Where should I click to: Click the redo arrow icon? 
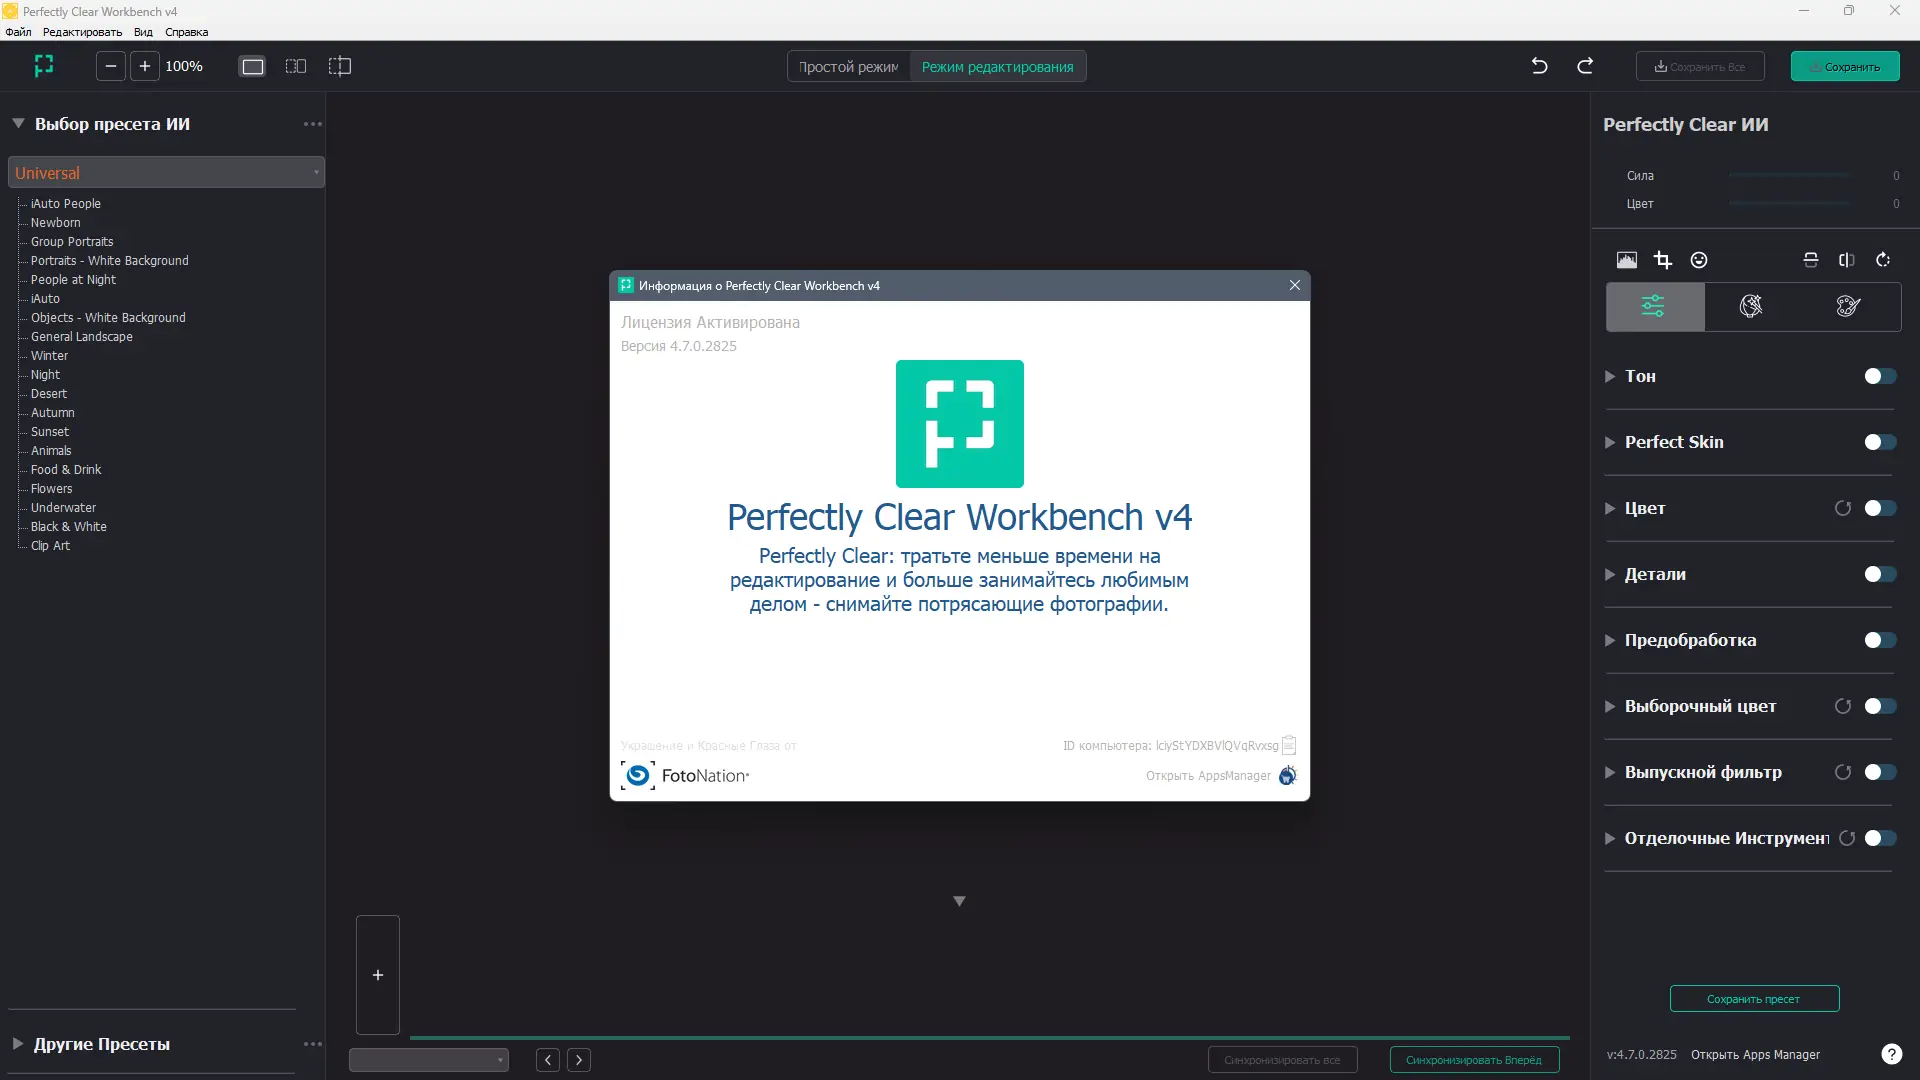pyautogui.click(x=1585, y=66)
